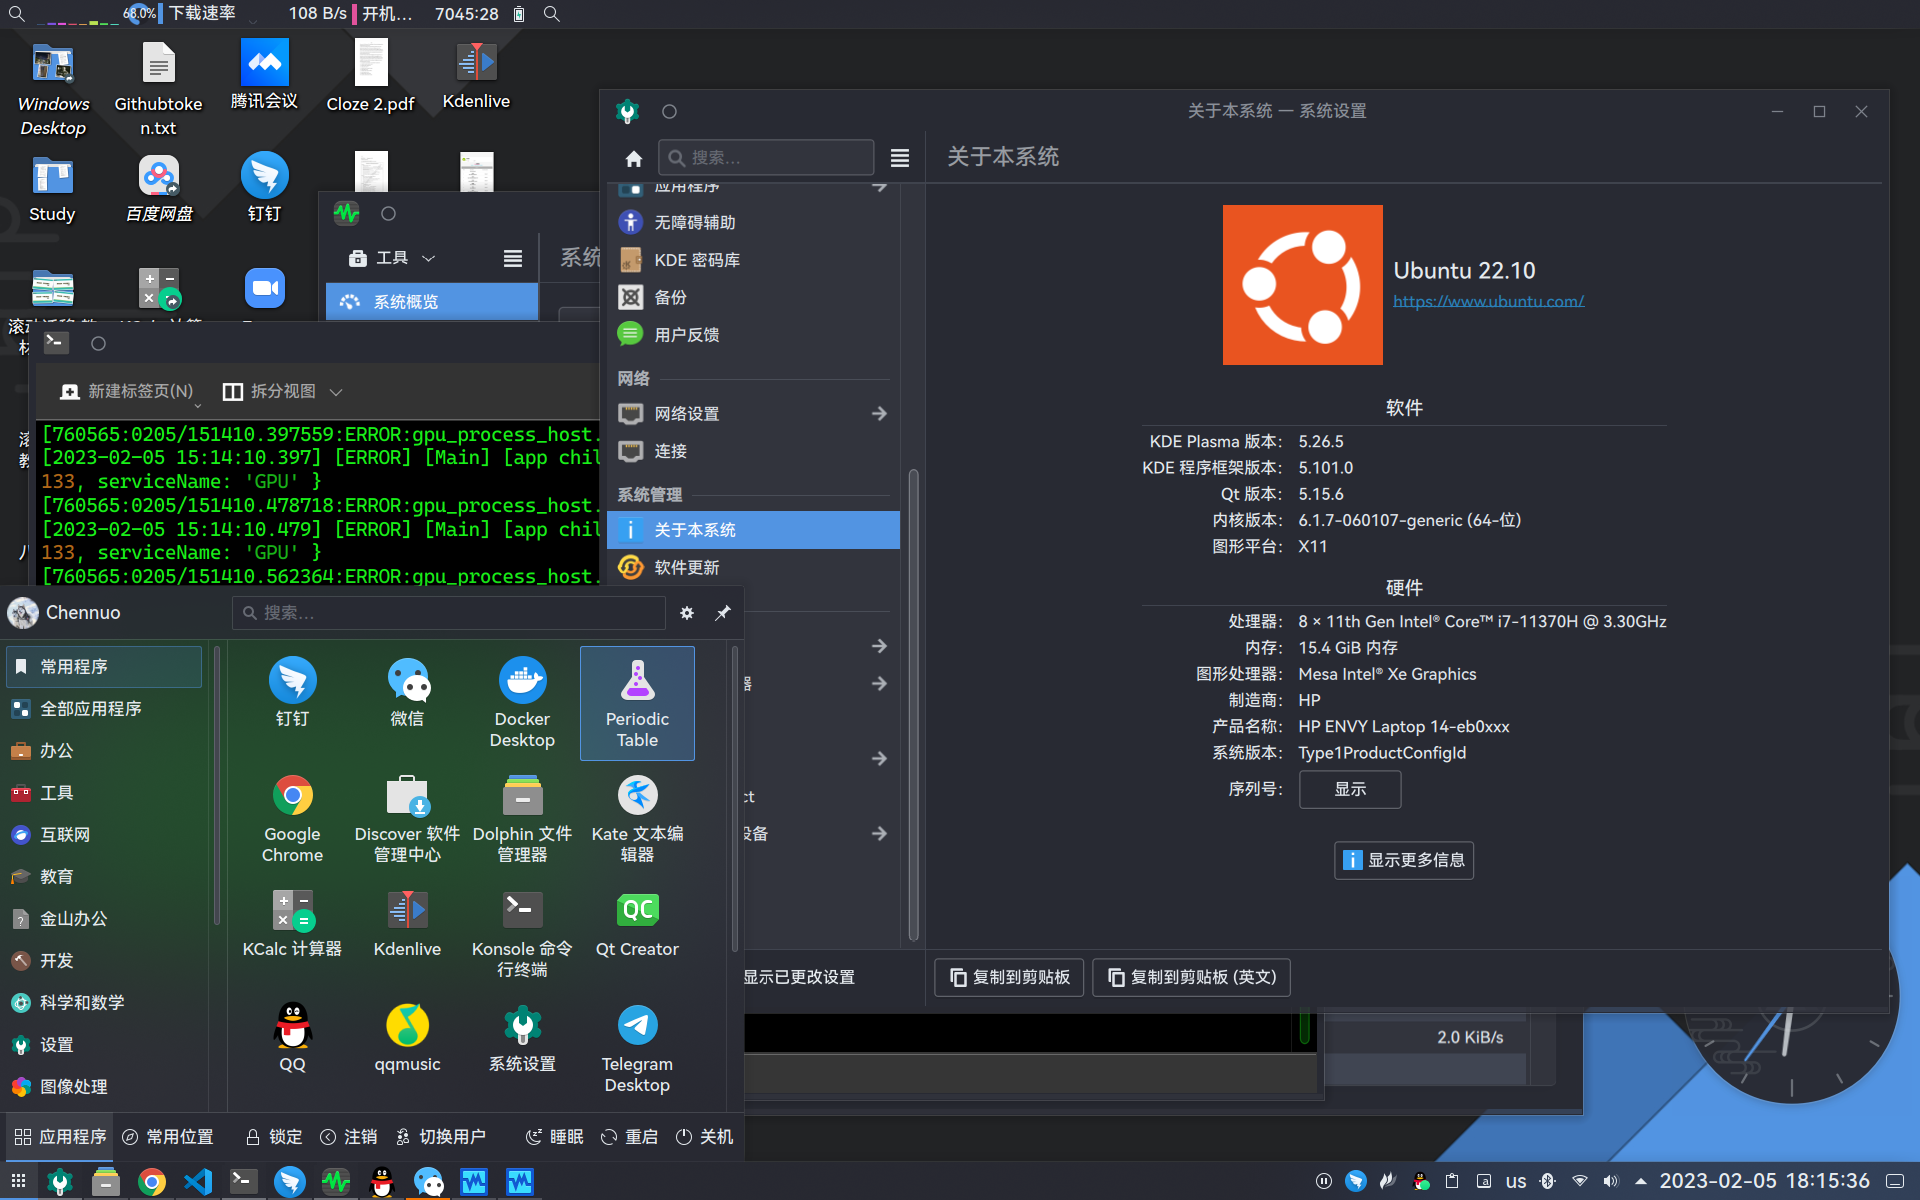
Task: Switch to the 应用程序 tab
Action: 60,1137
